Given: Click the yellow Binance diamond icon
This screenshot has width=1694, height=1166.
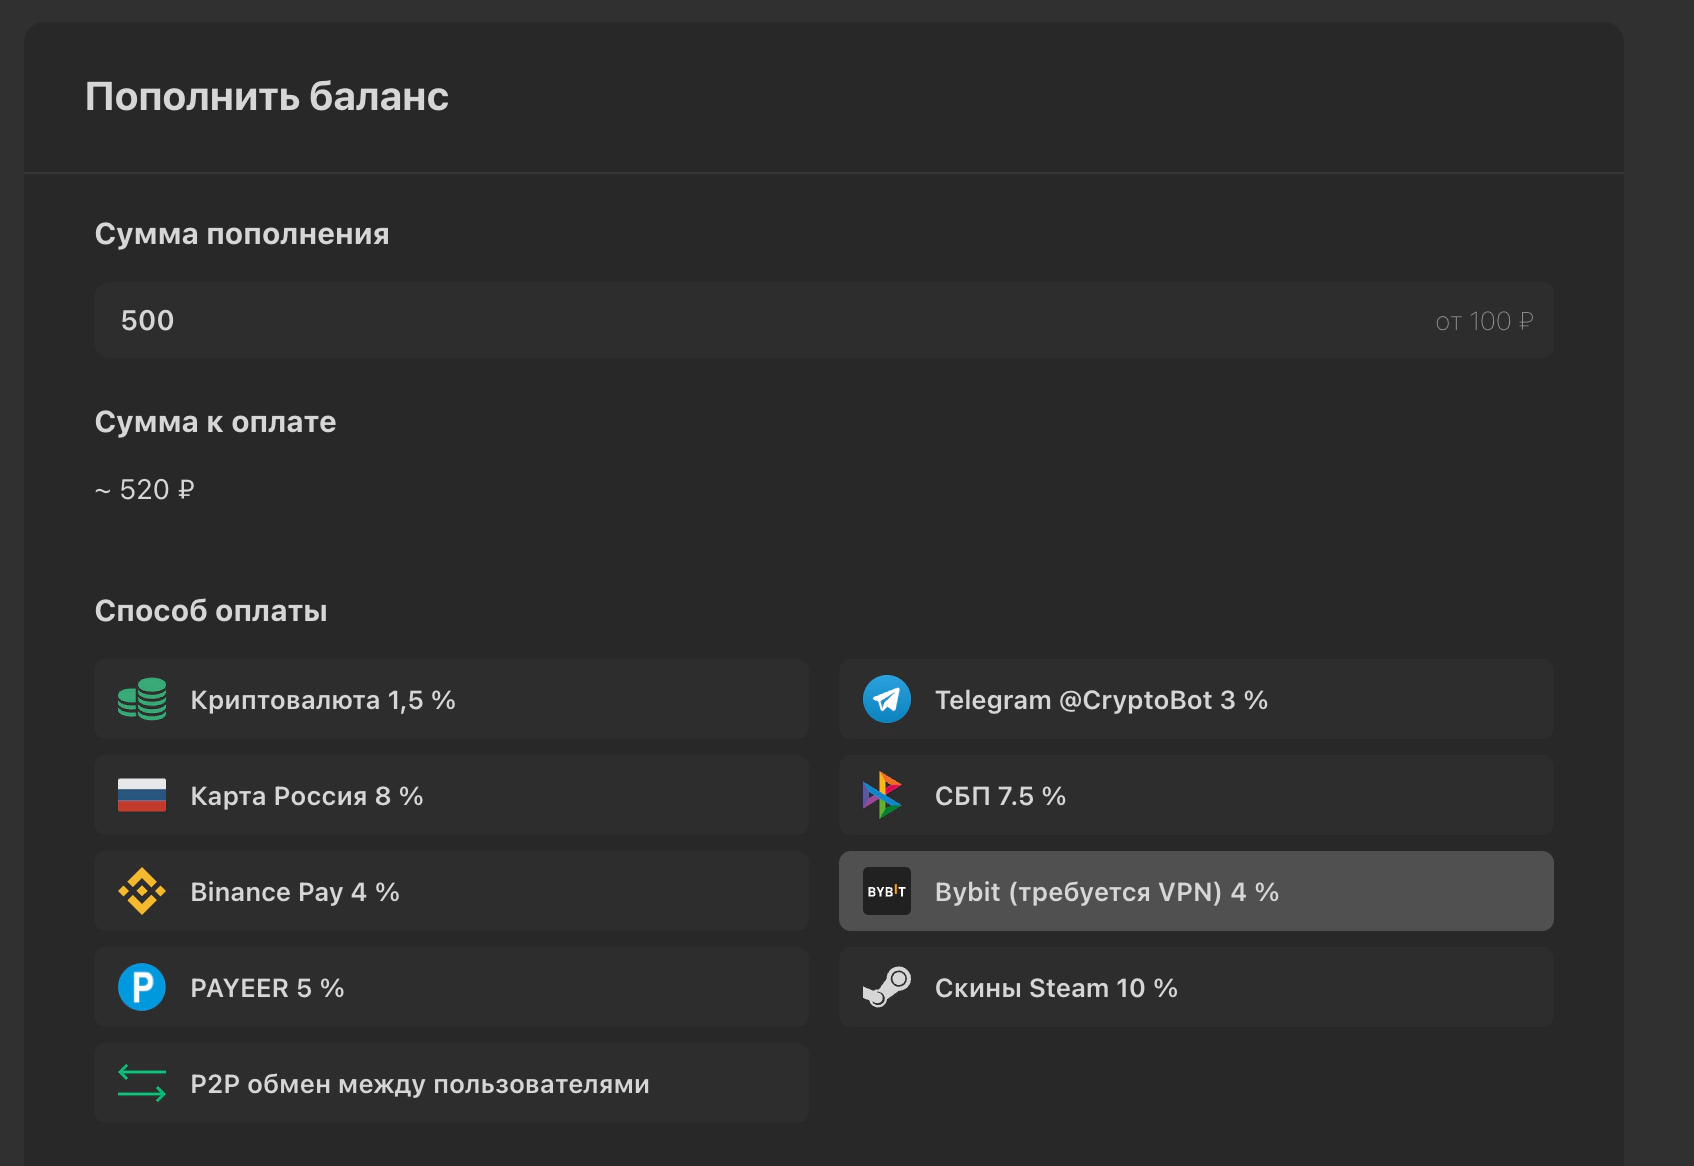Looking at the screenshot, I should (x=142, y=891).
